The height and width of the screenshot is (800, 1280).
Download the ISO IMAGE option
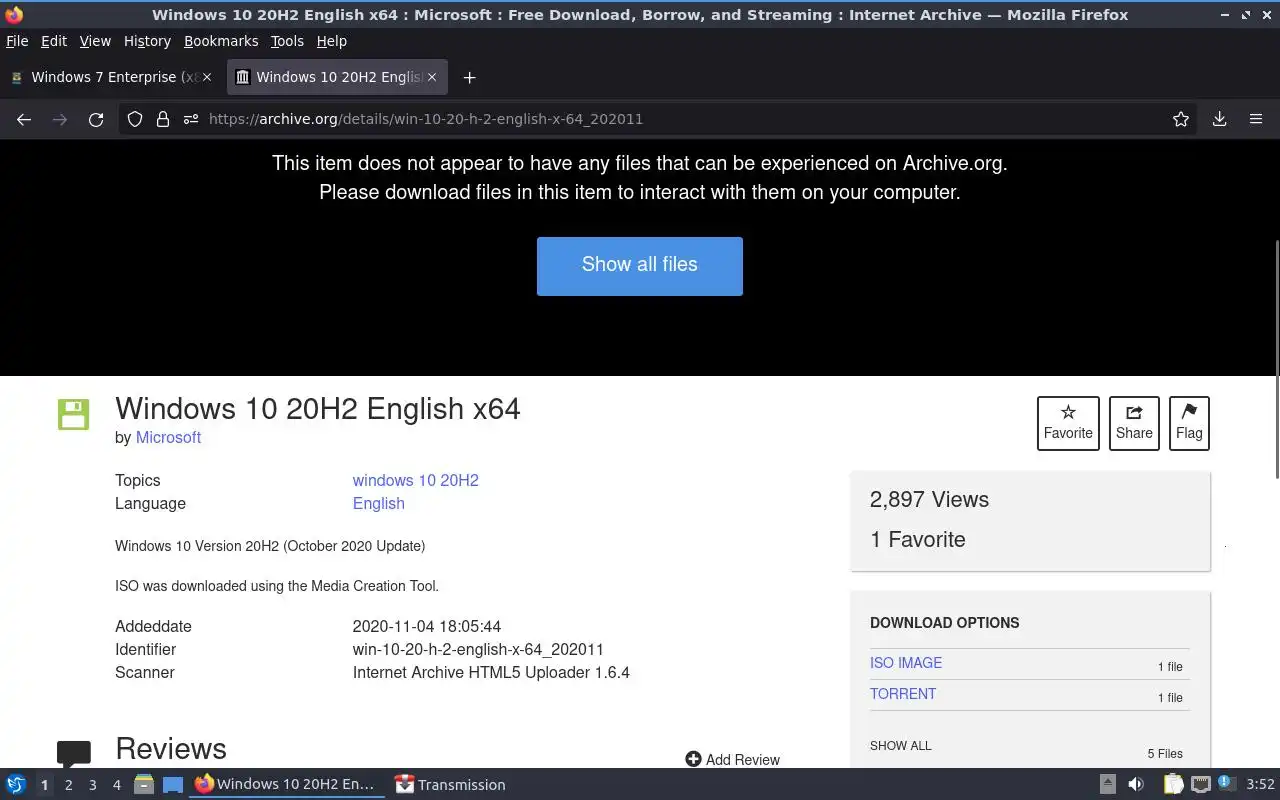(x=906, y=662)
